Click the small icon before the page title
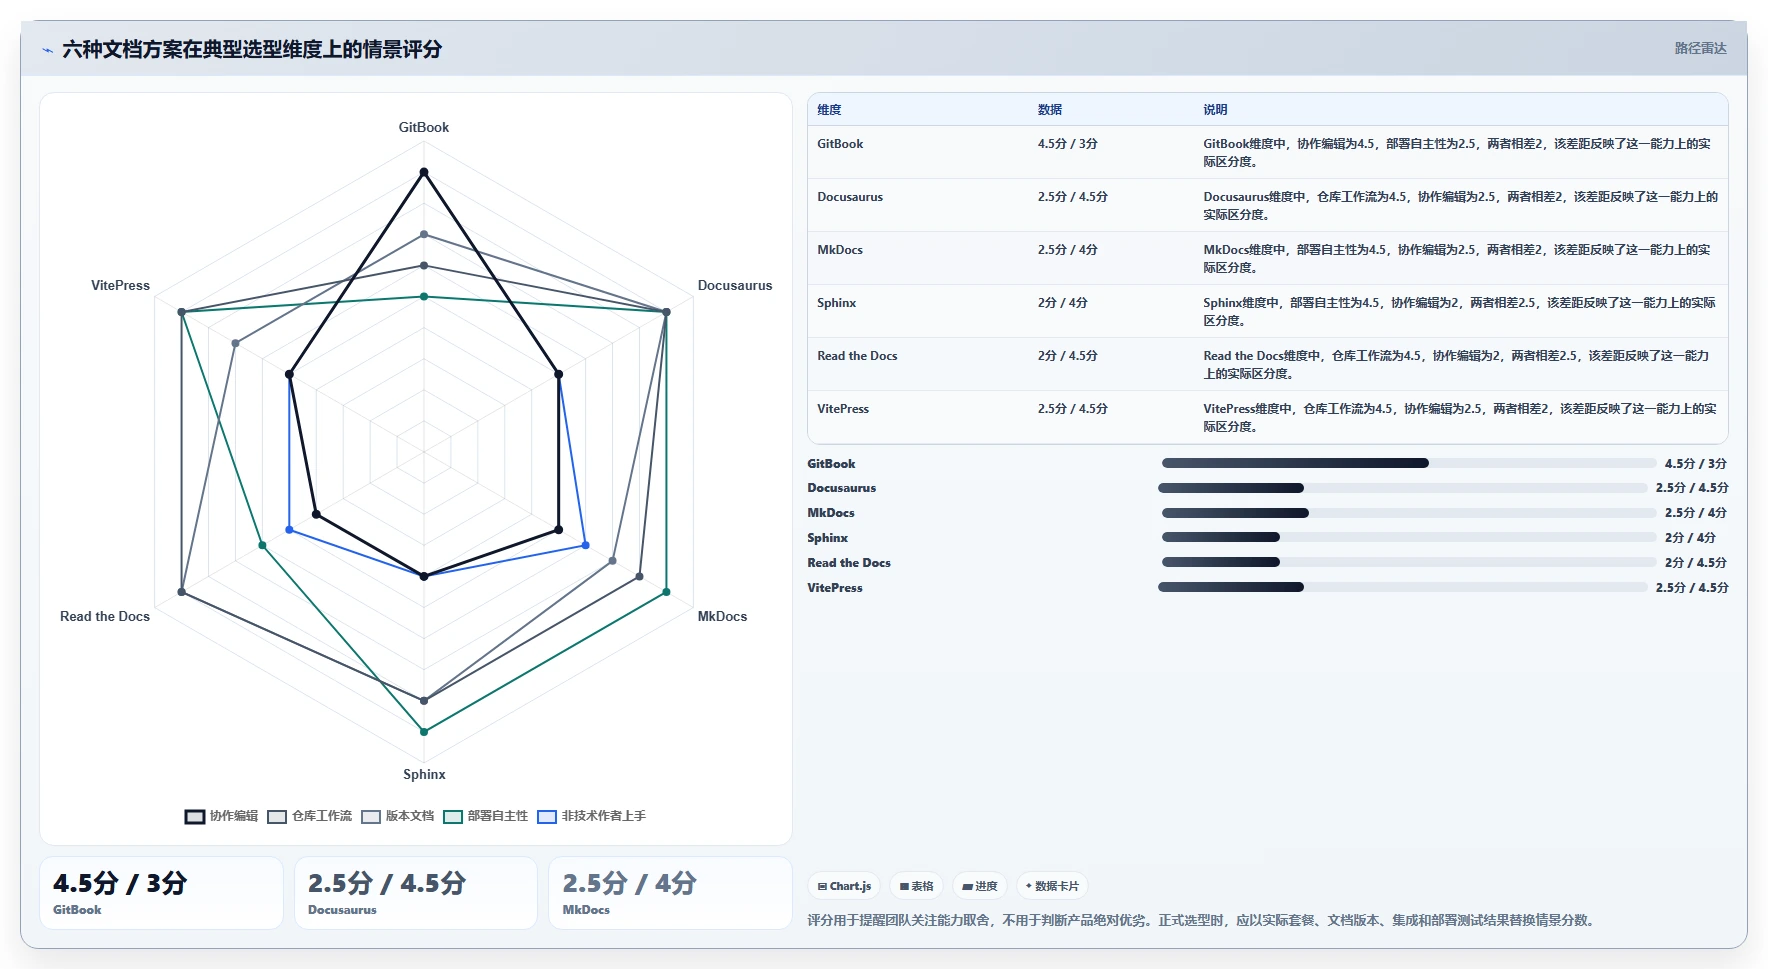The height and width of the screenshot is (969, 1768). click(x=47, y=50)
